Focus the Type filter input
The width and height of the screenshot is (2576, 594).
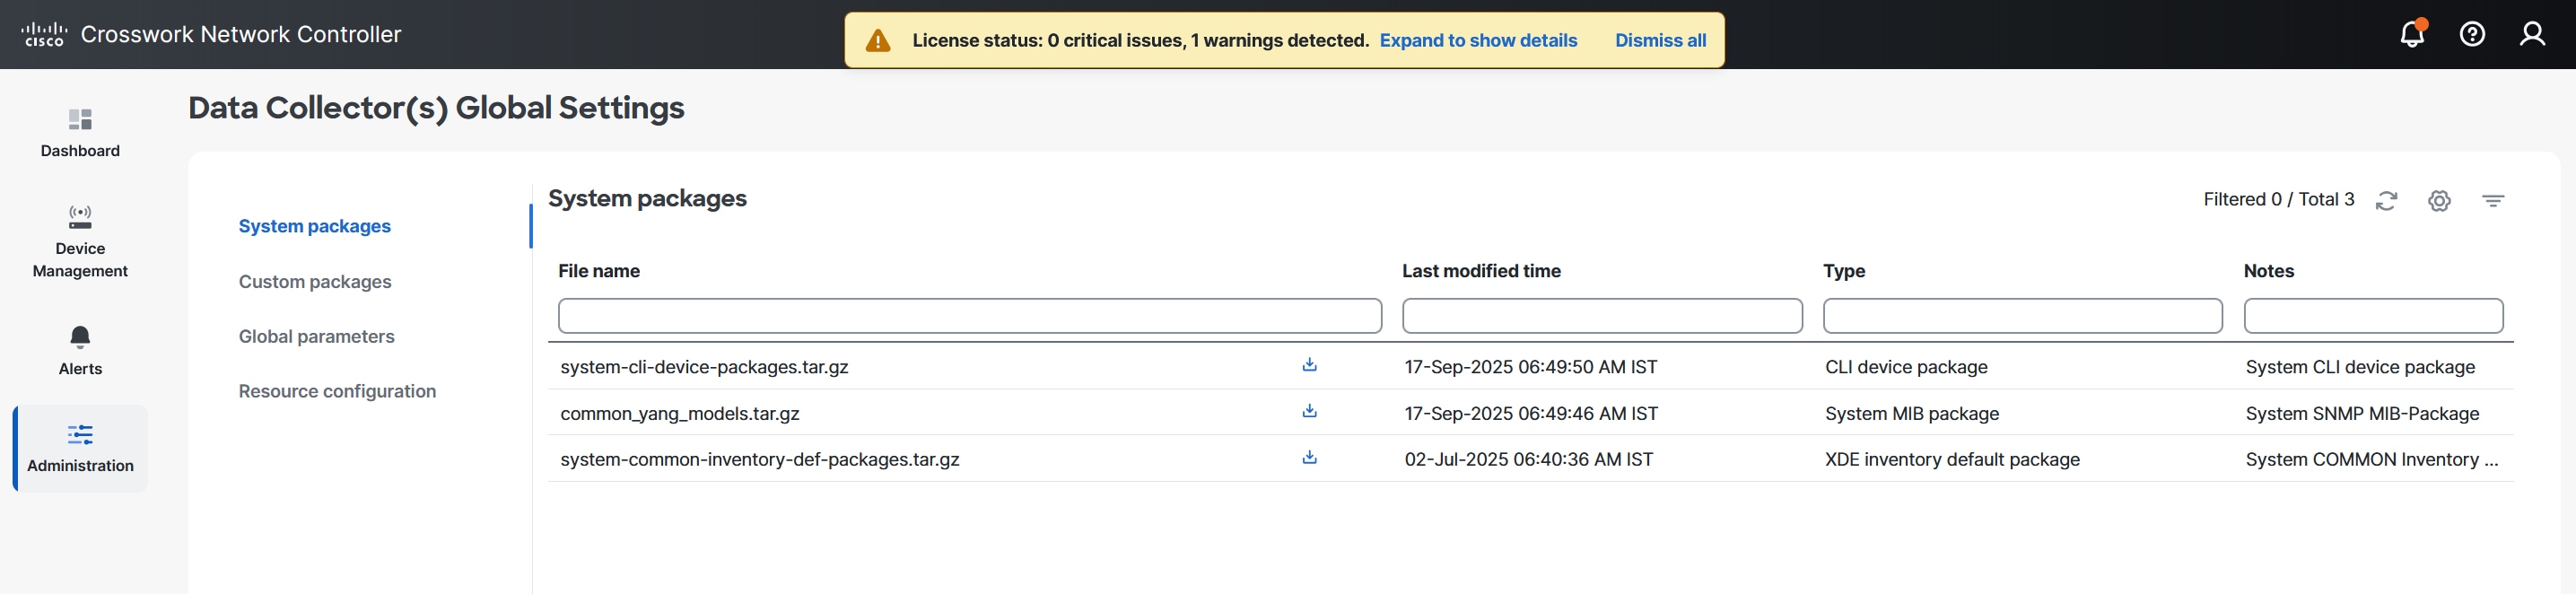(2022, 316)
